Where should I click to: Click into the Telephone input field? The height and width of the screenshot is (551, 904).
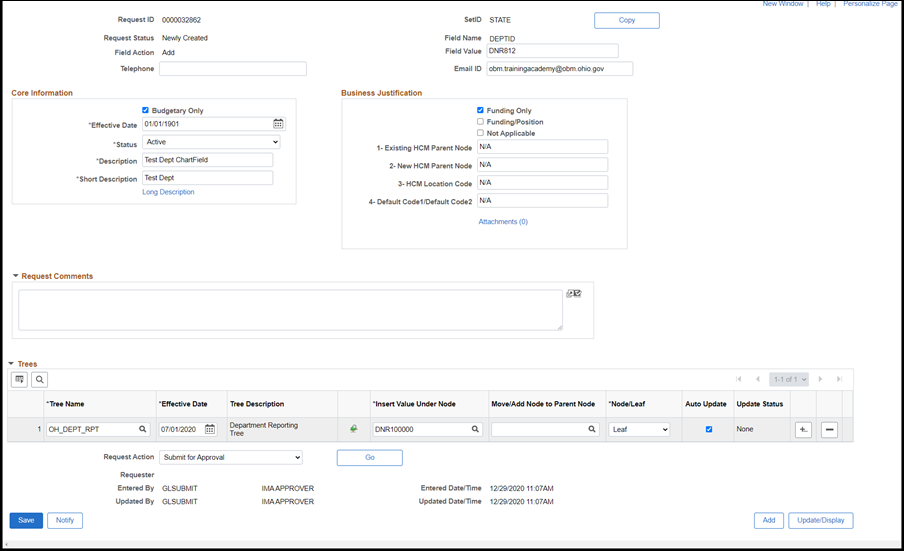[x=232, y=69]
